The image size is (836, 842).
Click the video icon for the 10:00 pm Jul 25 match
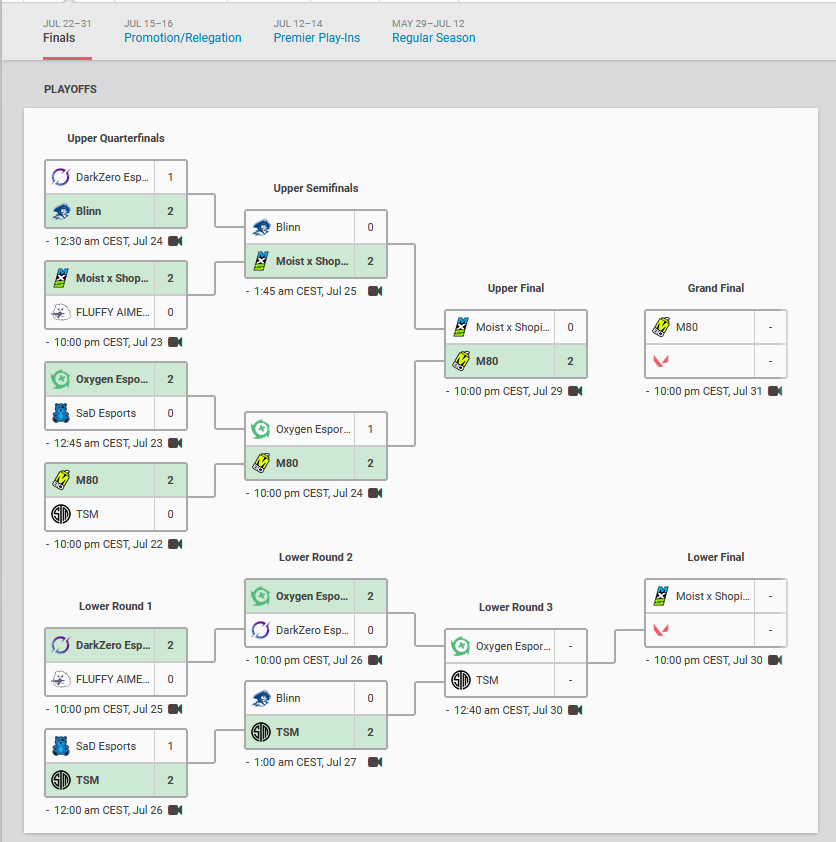pos(175,709)
